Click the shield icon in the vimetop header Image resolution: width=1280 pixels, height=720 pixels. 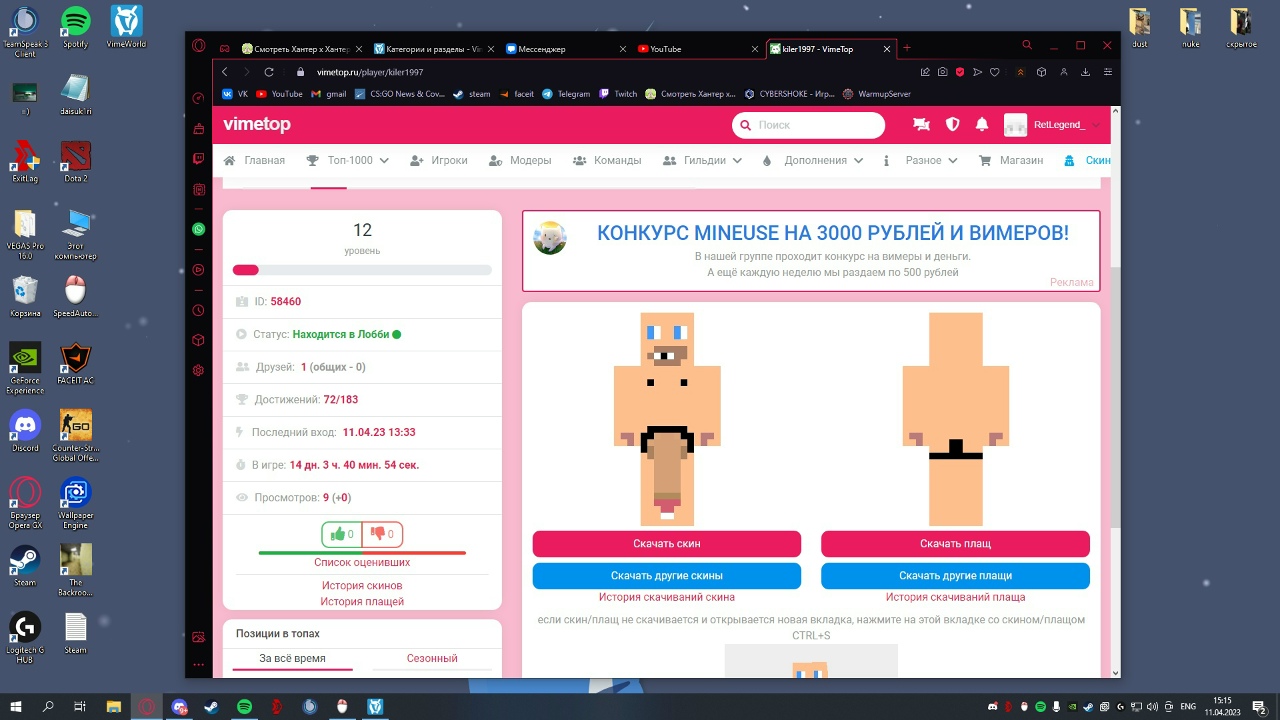[951, 125]
